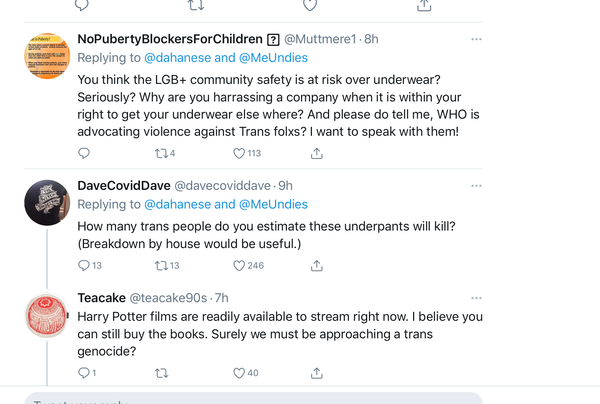This screenshot has height=404, width=600.
Task: Reply to Teacake's Harry Potter tweet
Action: [84, 373]
